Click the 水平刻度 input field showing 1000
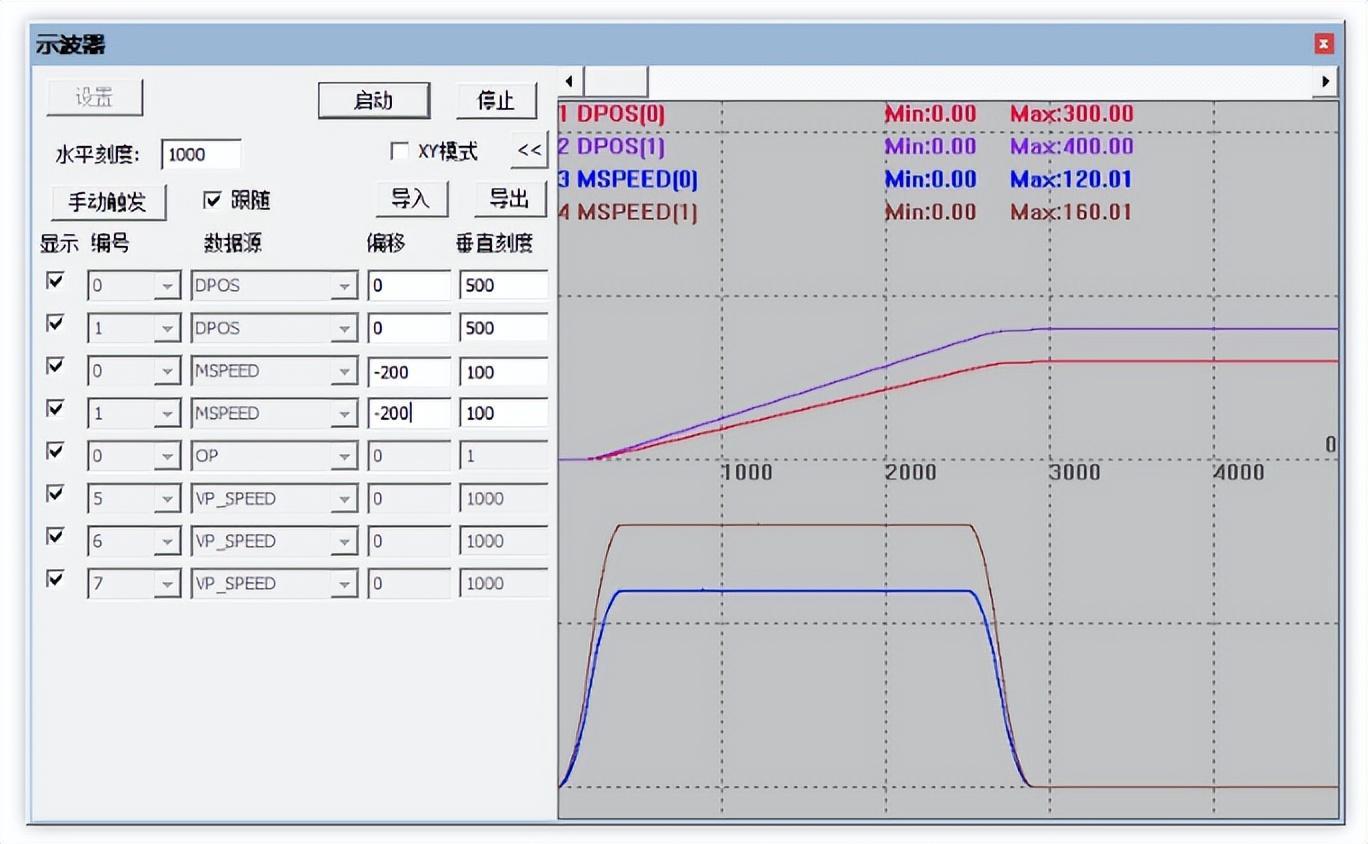This screenshot has width=1368, height=844. [x=200, y=154]
